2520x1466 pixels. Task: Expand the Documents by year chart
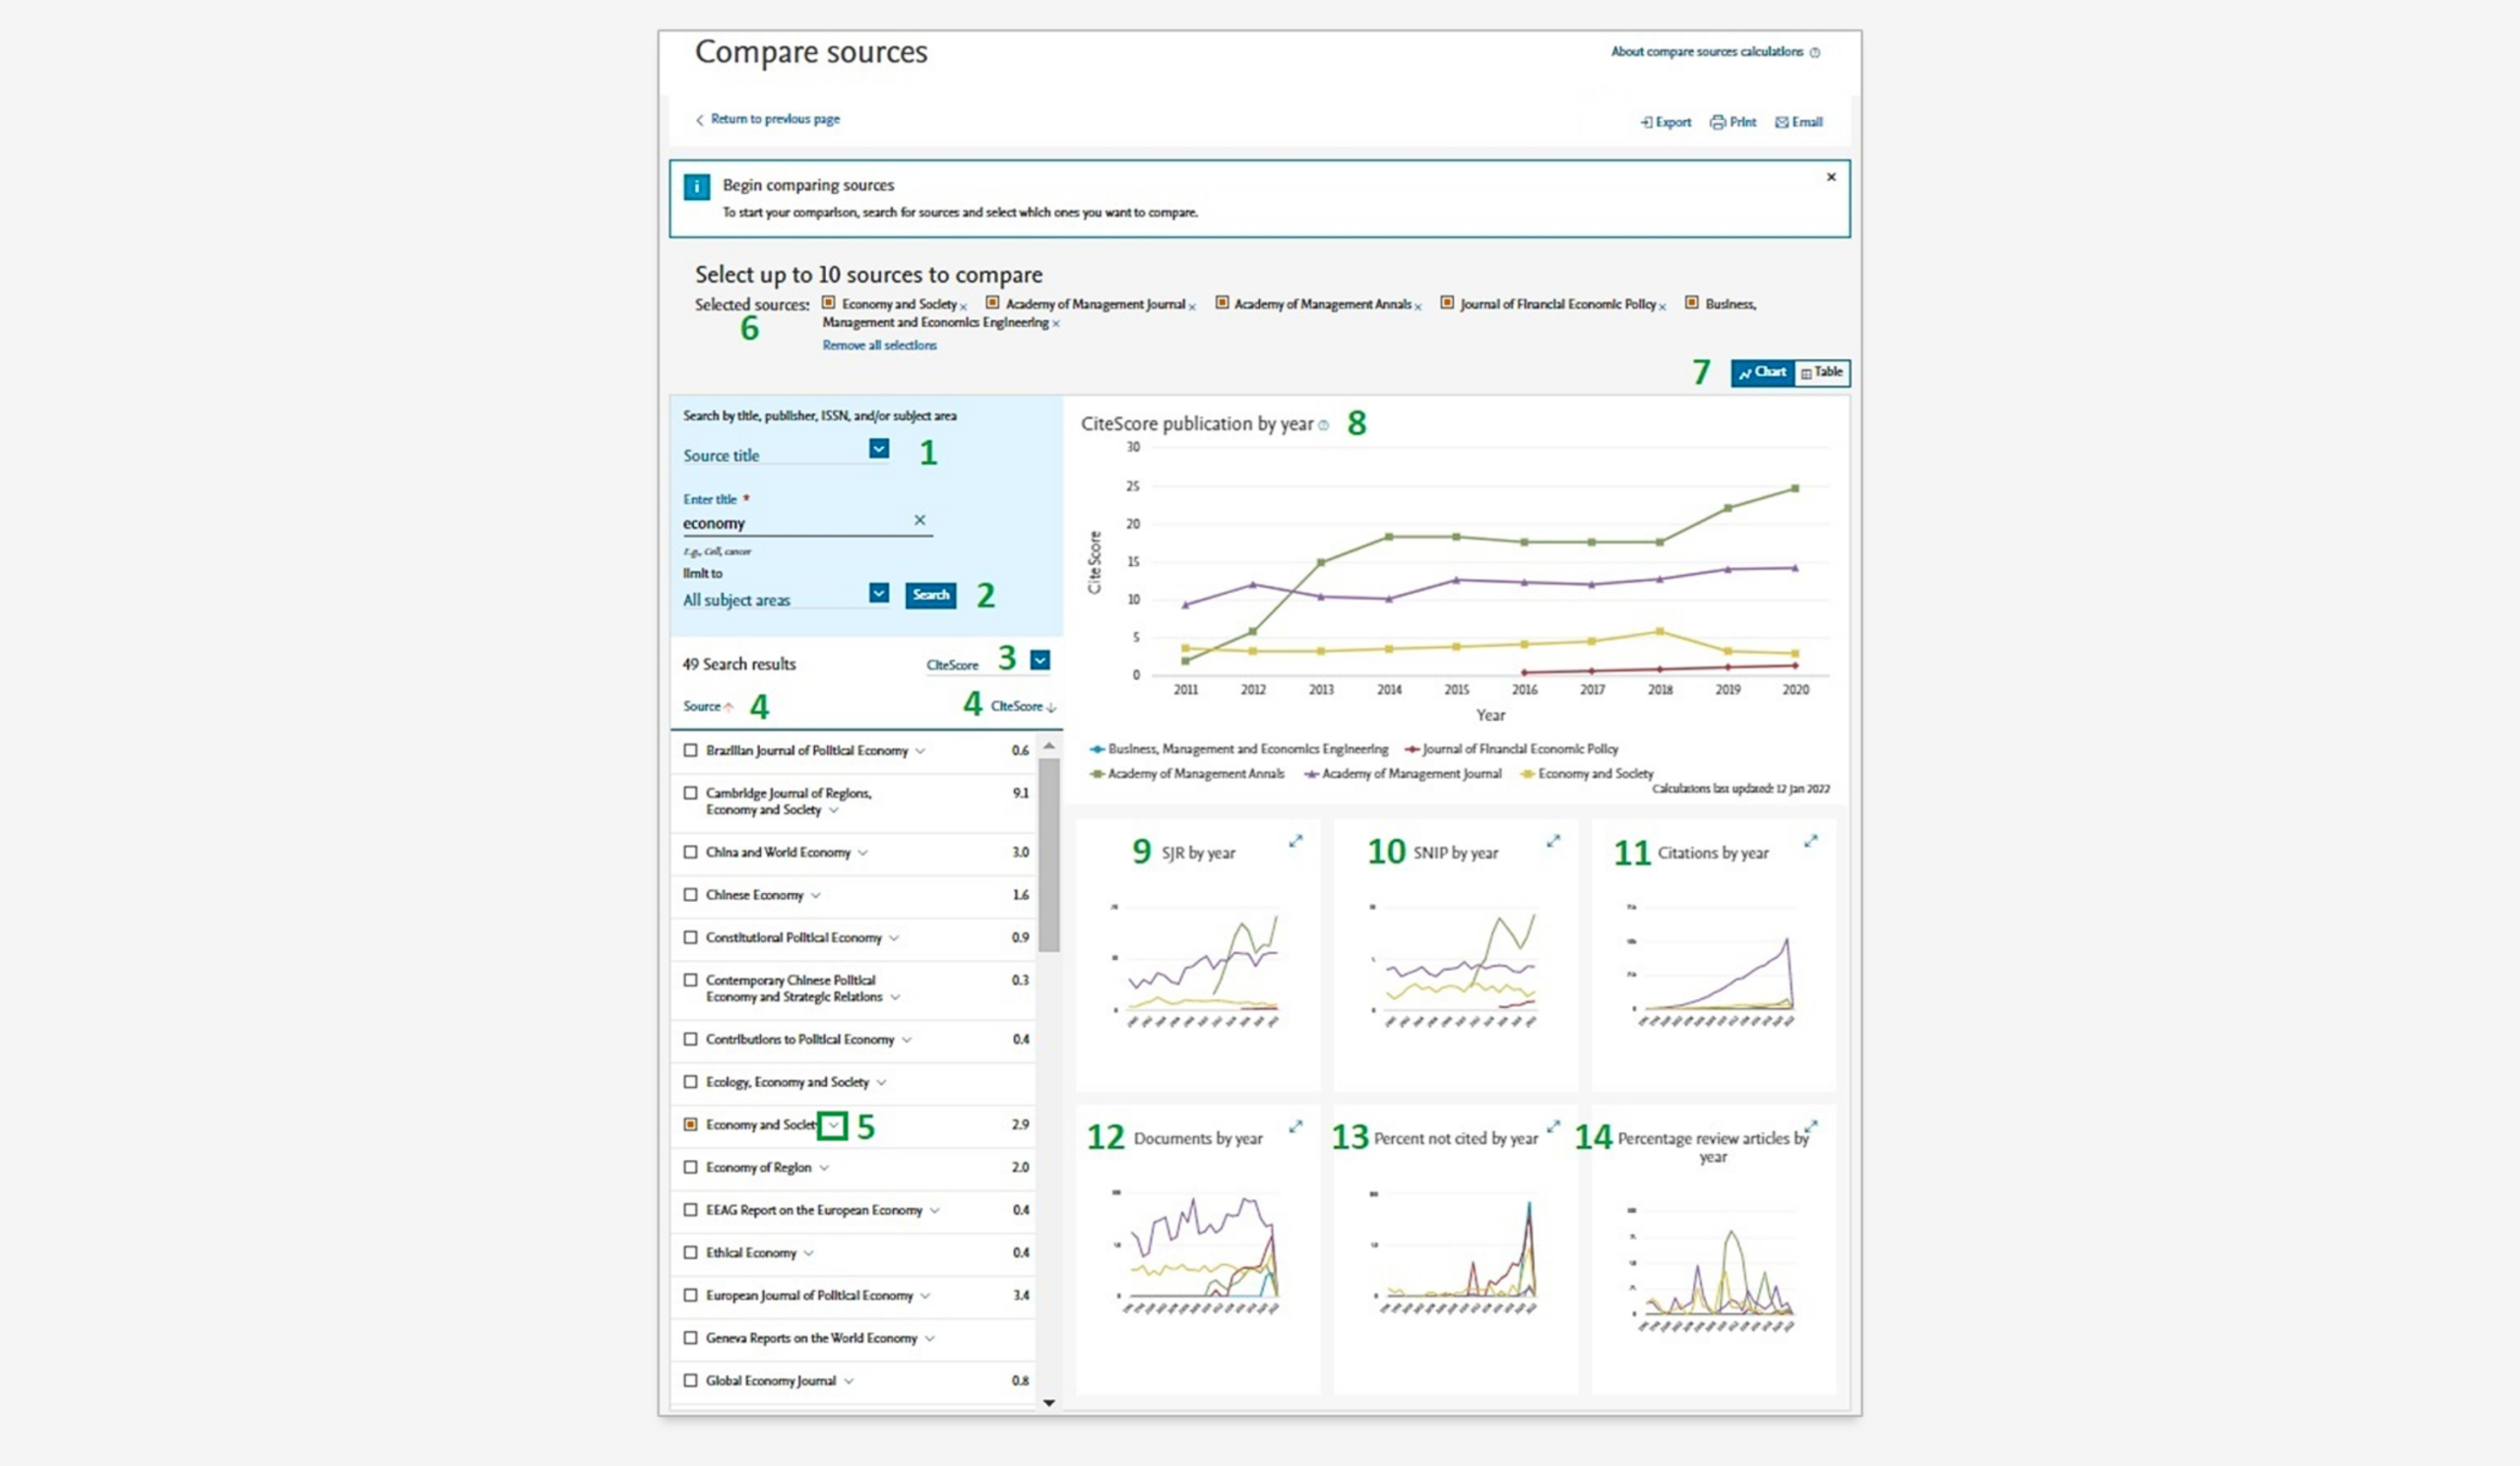[1295, 1126]
